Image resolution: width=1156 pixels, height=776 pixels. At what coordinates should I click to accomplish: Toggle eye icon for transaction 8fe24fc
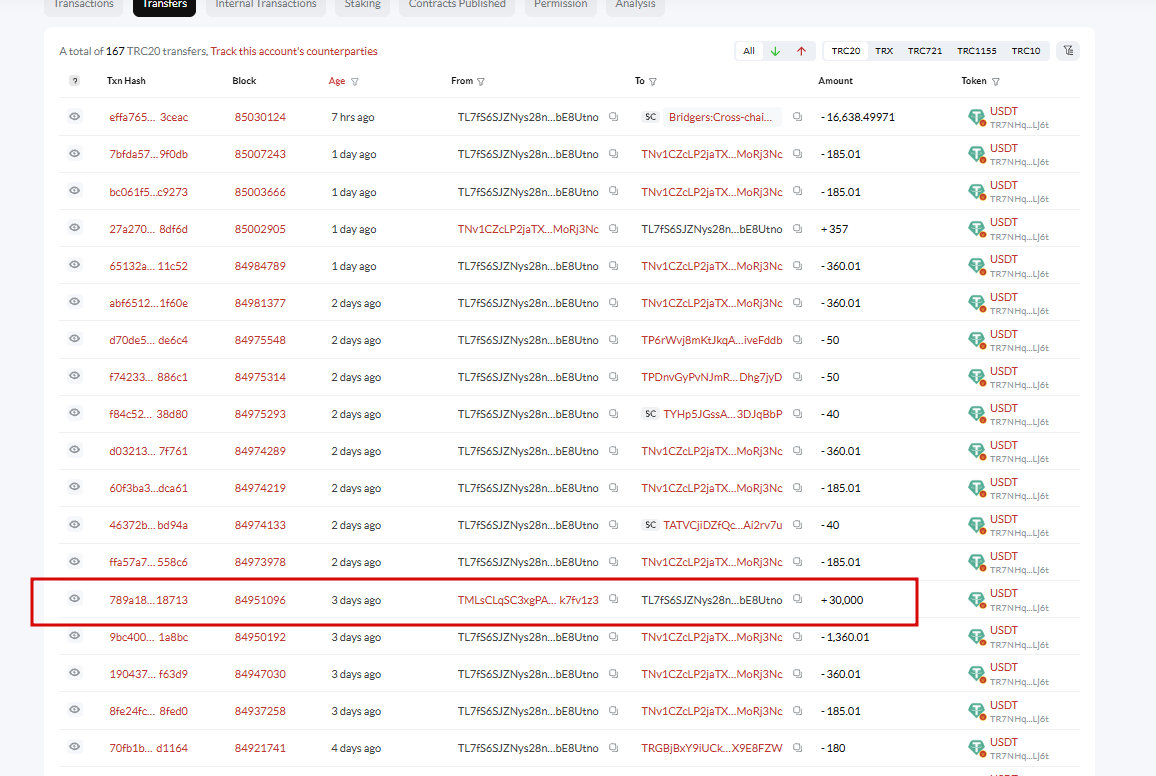coord(74,710)
